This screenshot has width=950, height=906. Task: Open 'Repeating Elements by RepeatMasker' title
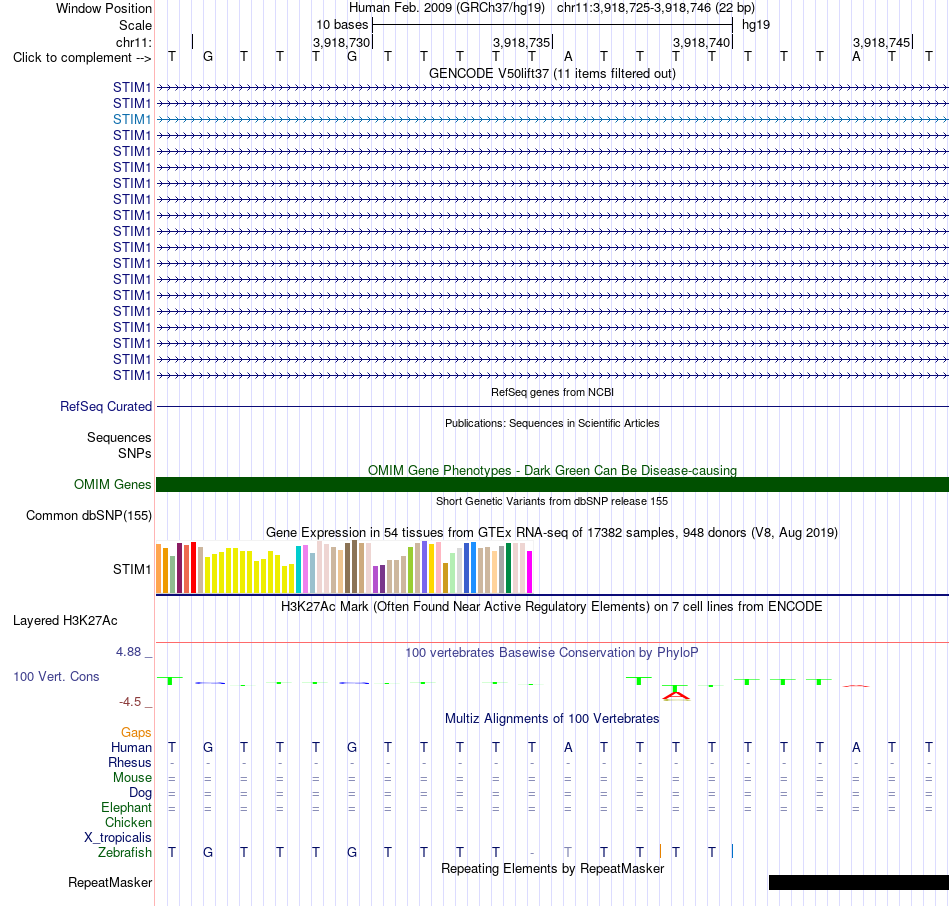pyautogui.click(x=552, y=869)
